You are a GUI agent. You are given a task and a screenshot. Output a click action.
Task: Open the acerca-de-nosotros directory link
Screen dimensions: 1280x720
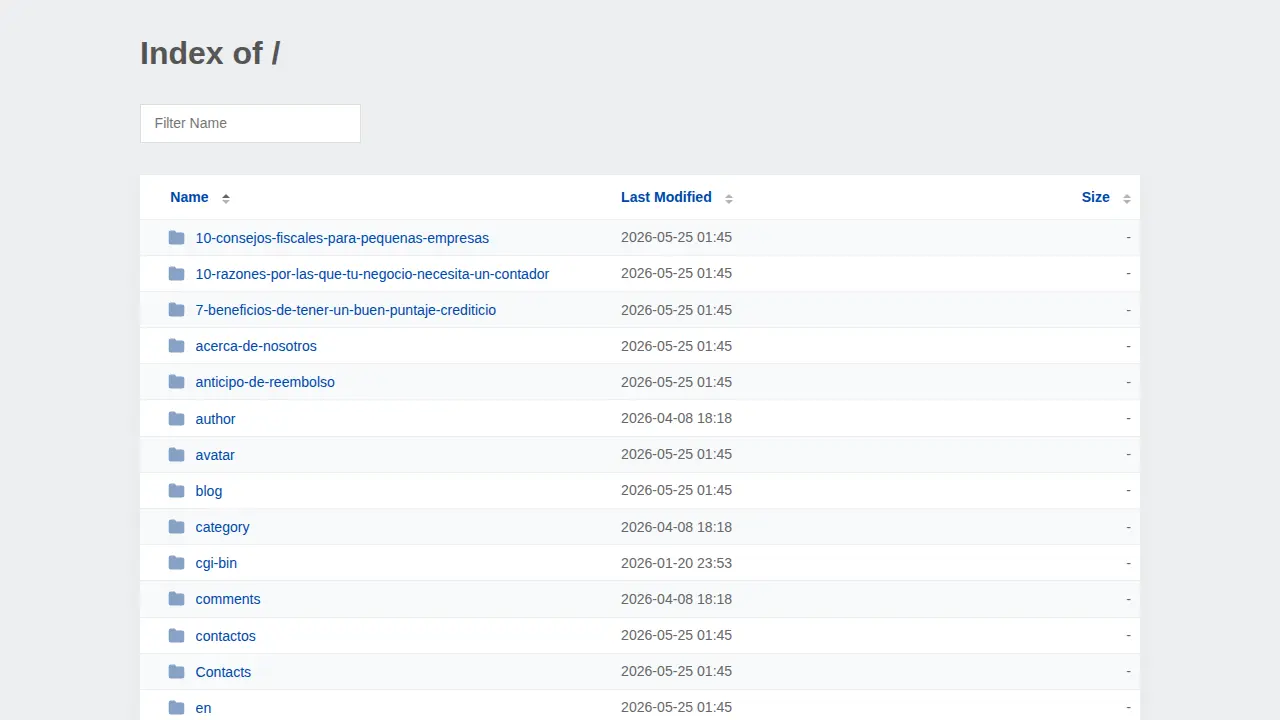point(256,346)
